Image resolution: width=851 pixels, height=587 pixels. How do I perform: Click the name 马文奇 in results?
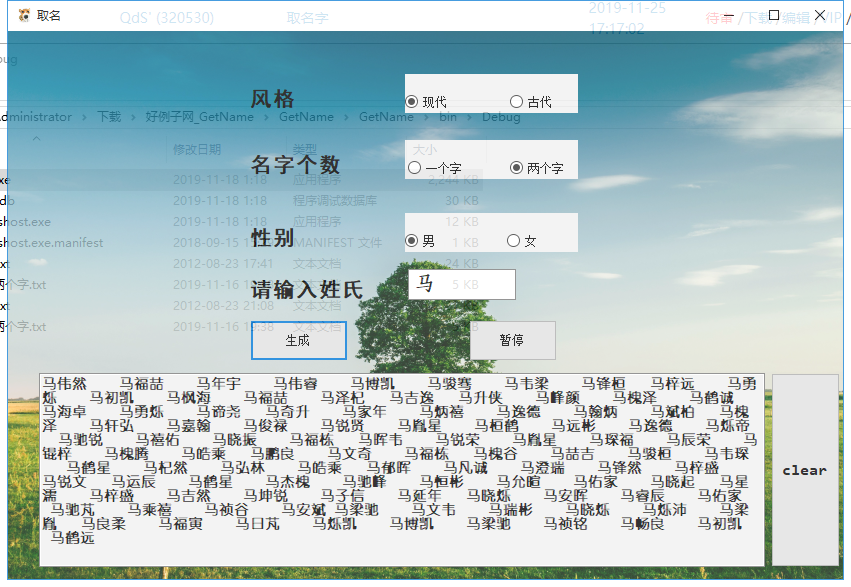click(x=350, y=454)
